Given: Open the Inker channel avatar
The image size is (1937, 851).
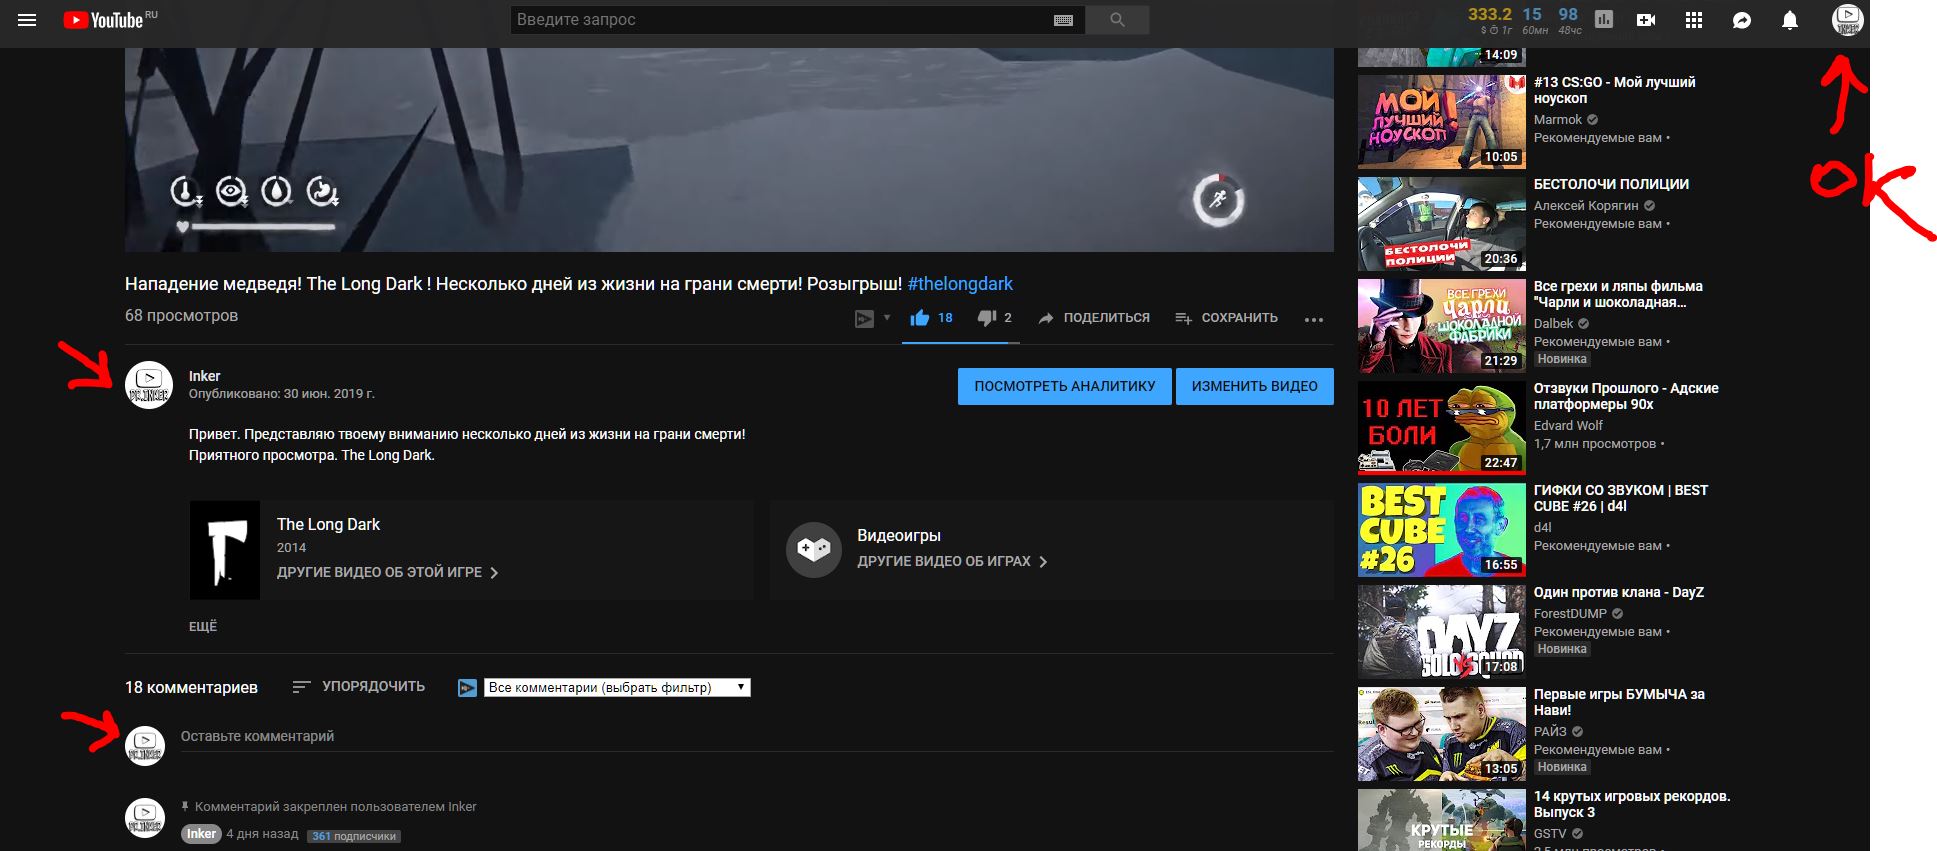Looking at the screenshot, I should point(149,385).
